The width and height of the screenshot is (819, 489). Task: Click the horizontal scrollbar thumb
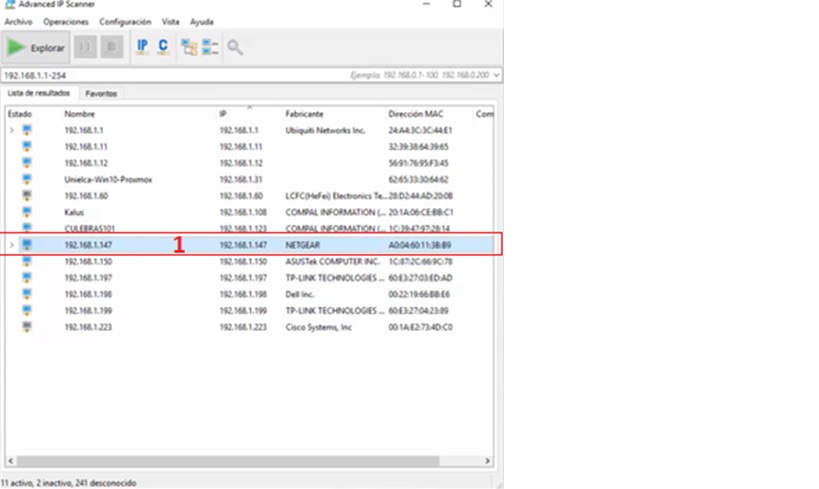[228, 461]
